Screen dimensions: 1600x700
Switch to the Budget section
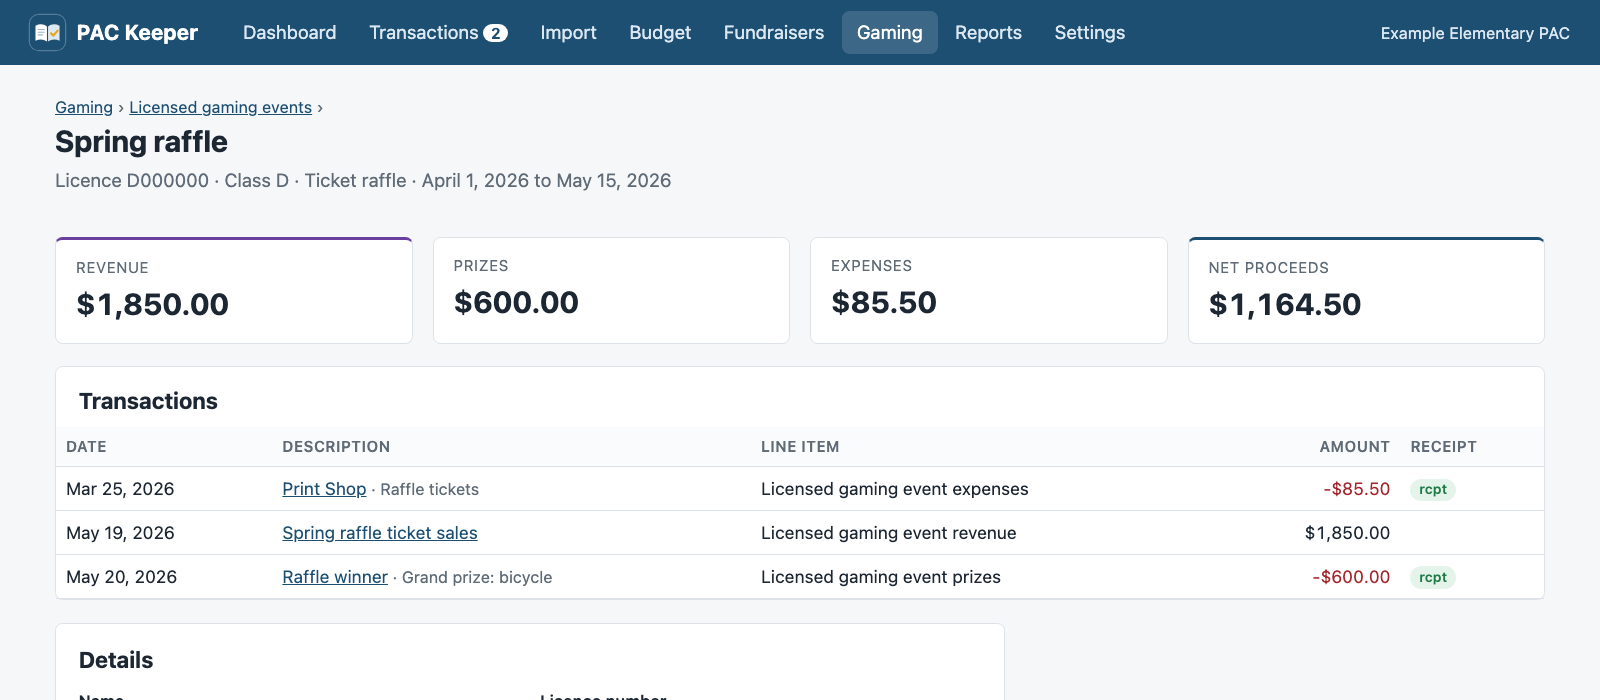[x=660, y=33]
